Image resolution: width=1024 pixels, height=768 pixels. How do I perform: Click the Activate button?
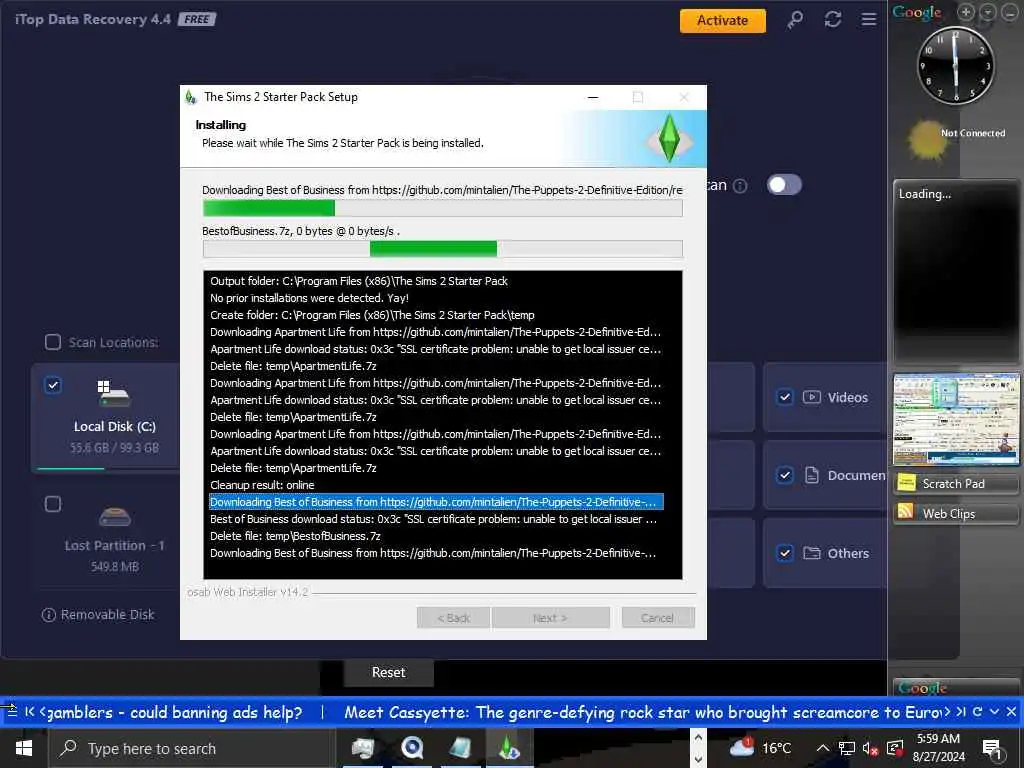pyautogui.click(x=722, y=20)
